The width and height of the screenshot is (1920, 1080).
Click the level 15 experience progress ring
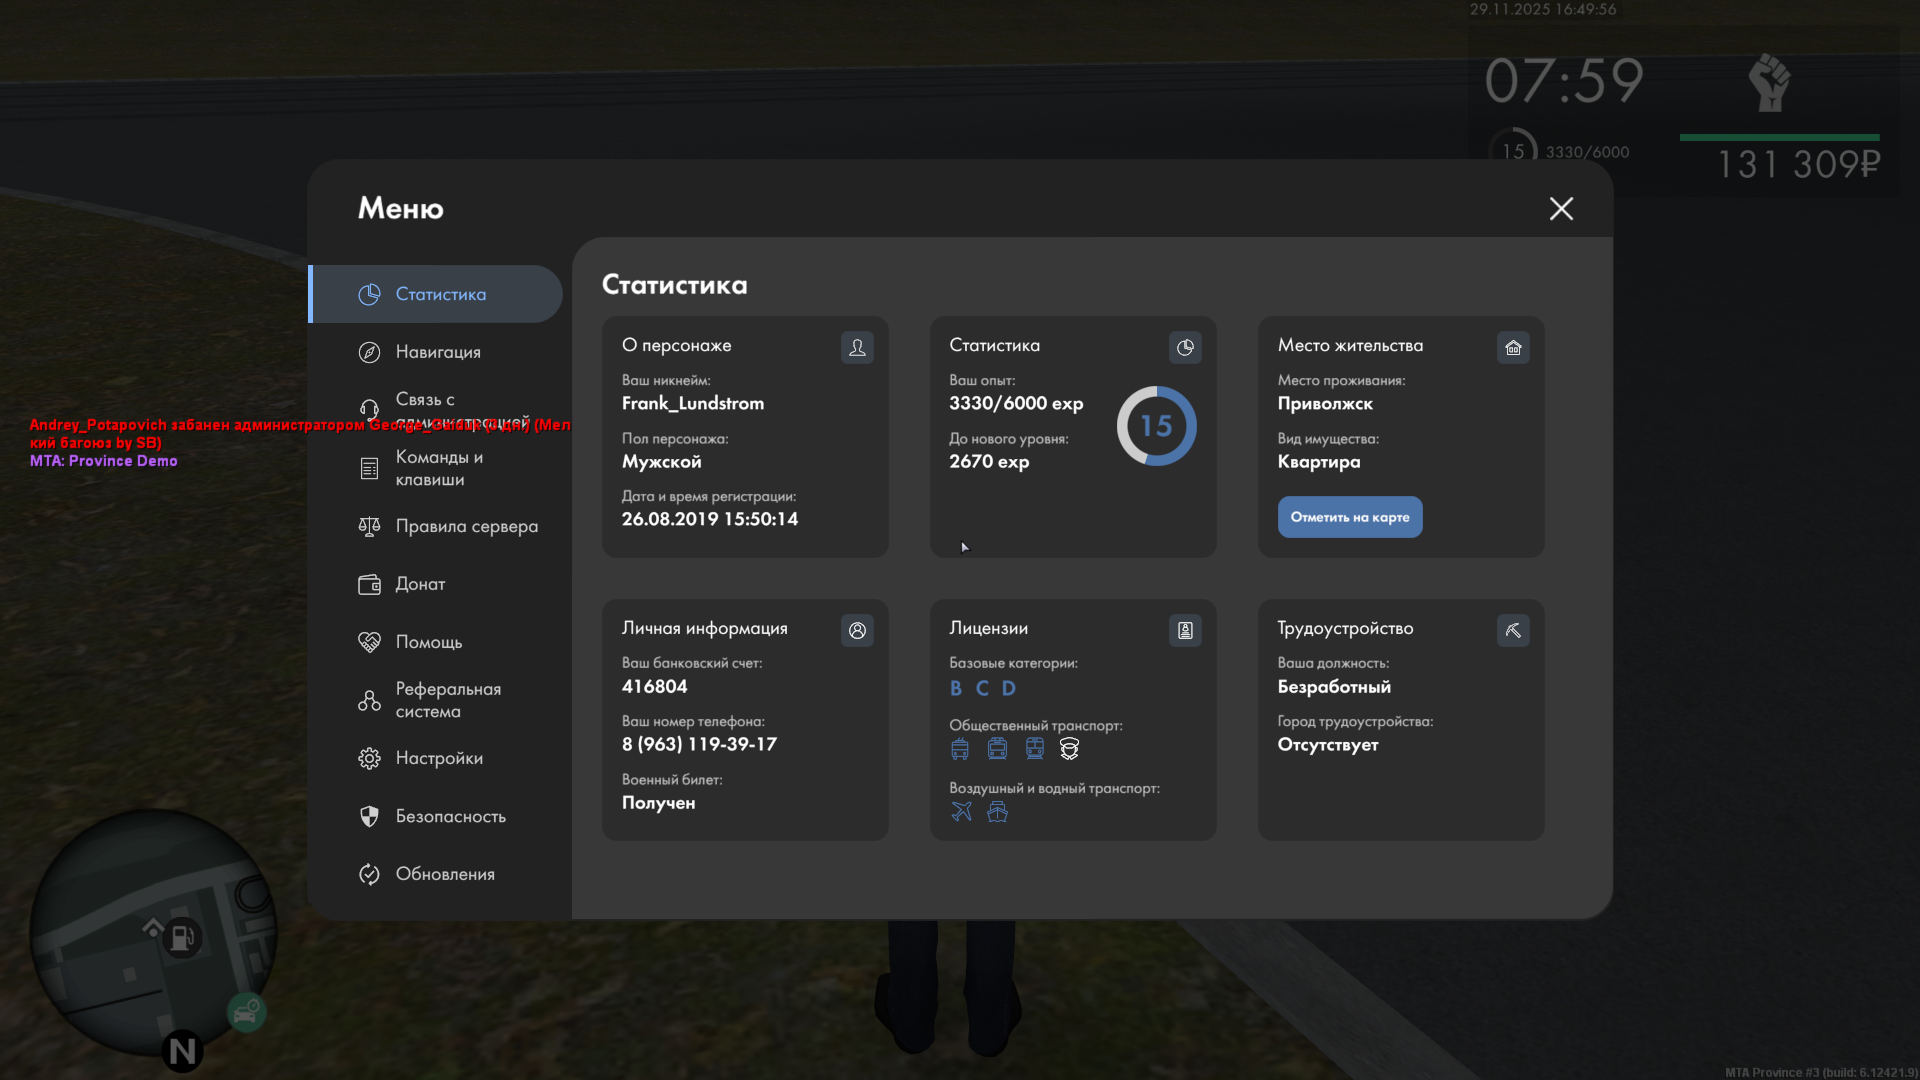point(1156,426)
